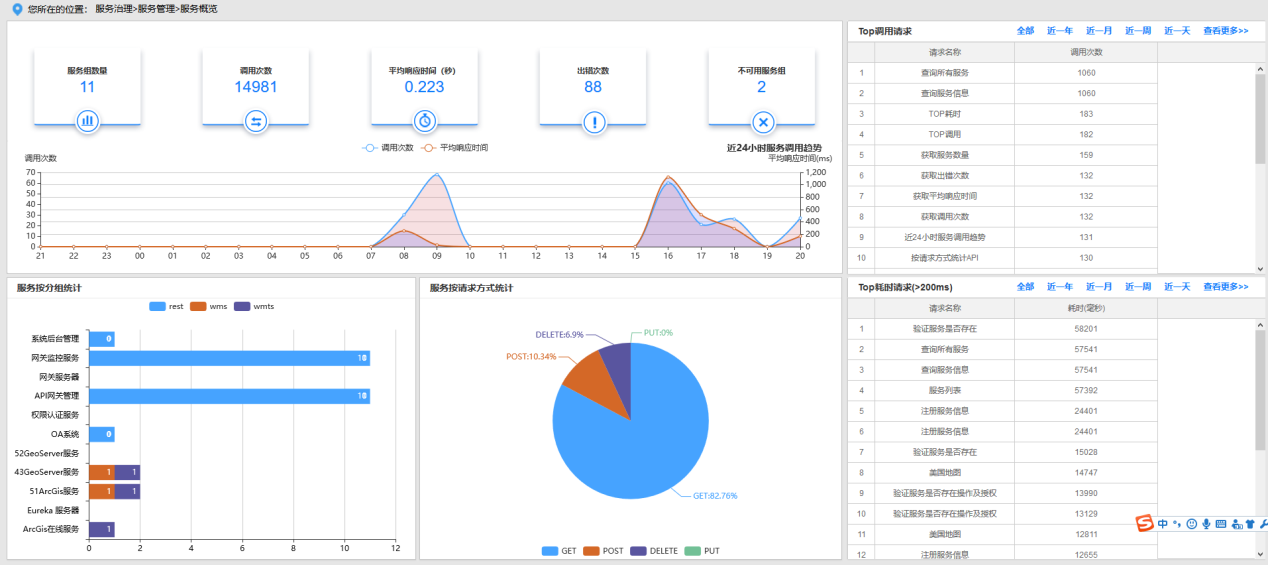This screenshot has height=565, width=1268.
Task: Click the stopwatch icon under 平均响应时间 card
Action: (425, 122)
